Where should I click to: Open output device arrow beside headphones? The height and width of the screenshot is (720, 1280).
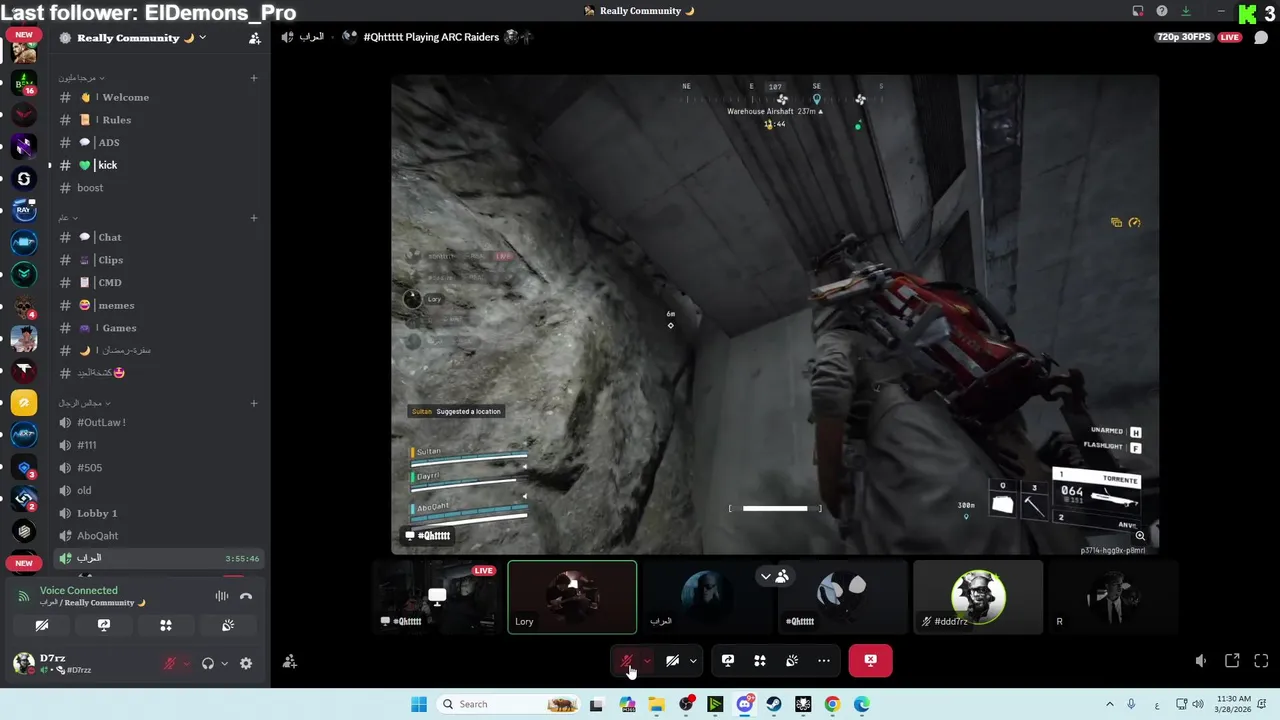(x=224, y=663)
